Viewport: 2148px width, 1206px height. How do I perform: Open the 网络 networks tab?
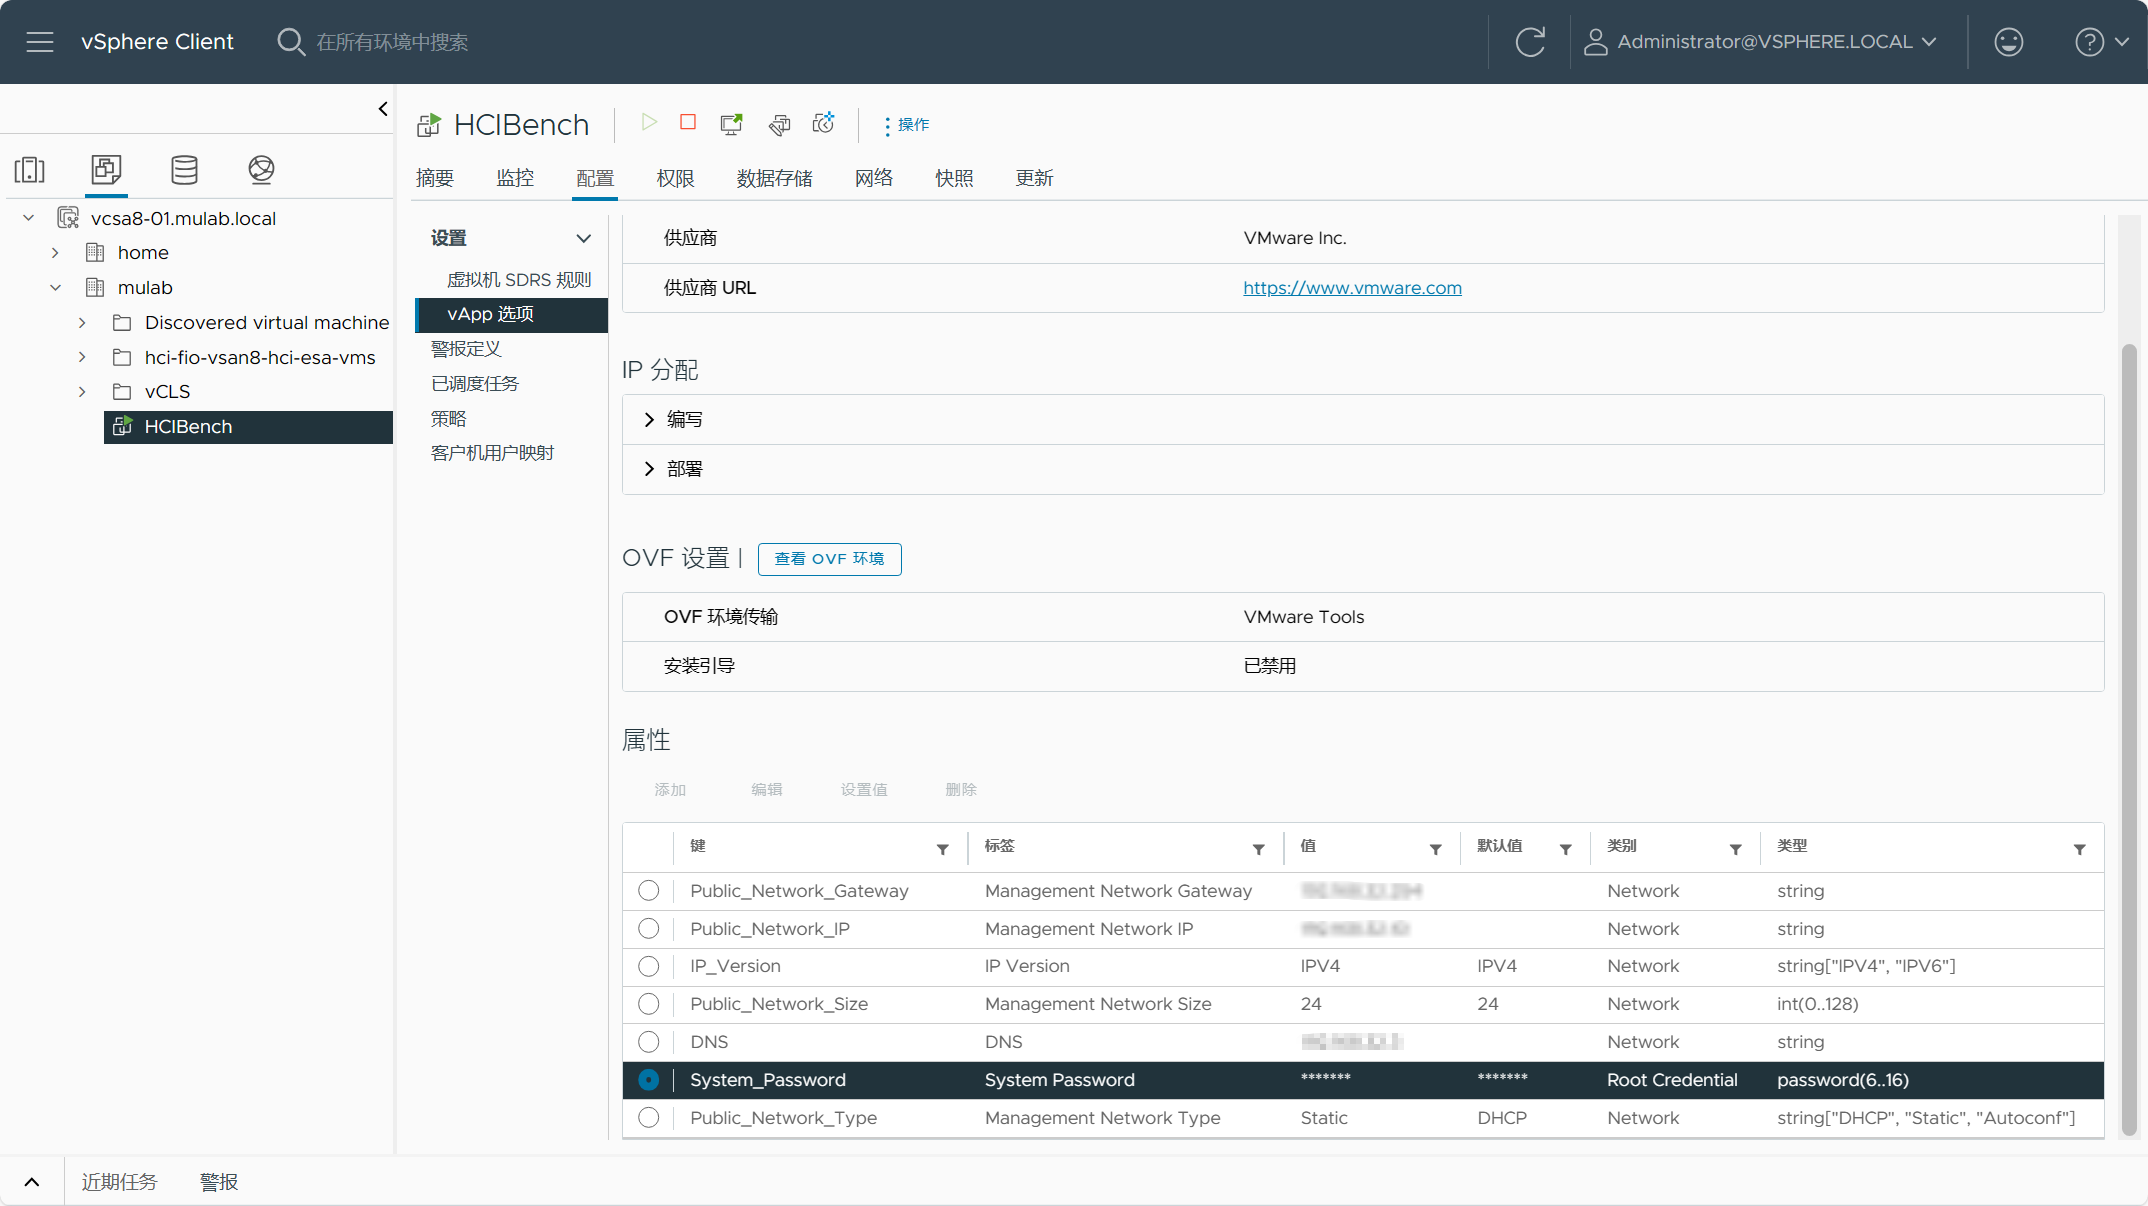click(x=874, y=178)
